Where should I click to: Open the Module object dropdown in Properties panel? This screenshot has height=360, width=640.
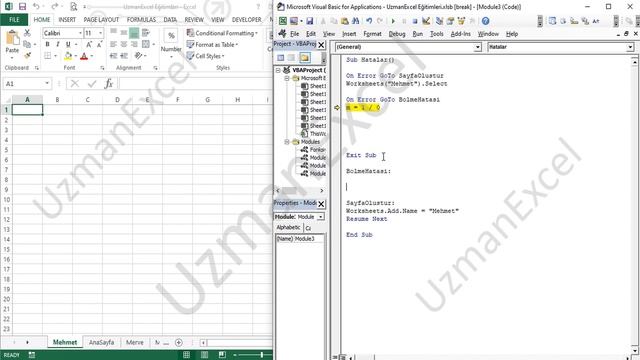click(x=321, y=217)
